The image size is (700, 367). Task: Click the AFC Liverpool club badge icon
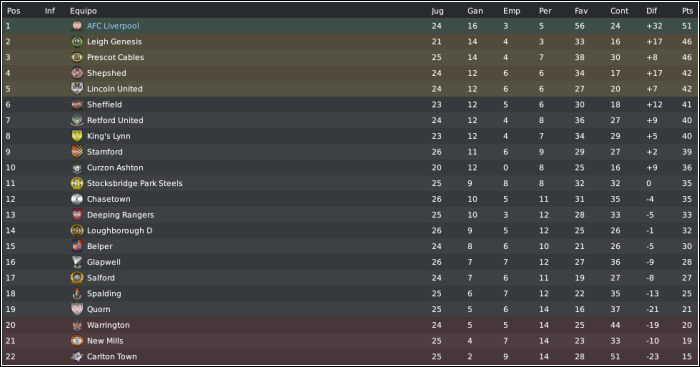77,26
